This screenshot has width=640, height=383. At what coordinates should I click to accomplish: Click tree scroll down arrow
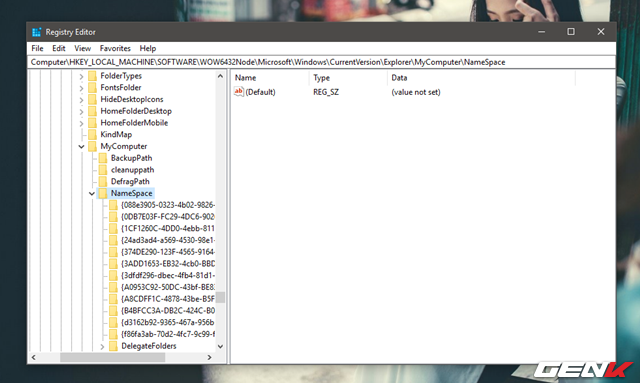point(220,346)
